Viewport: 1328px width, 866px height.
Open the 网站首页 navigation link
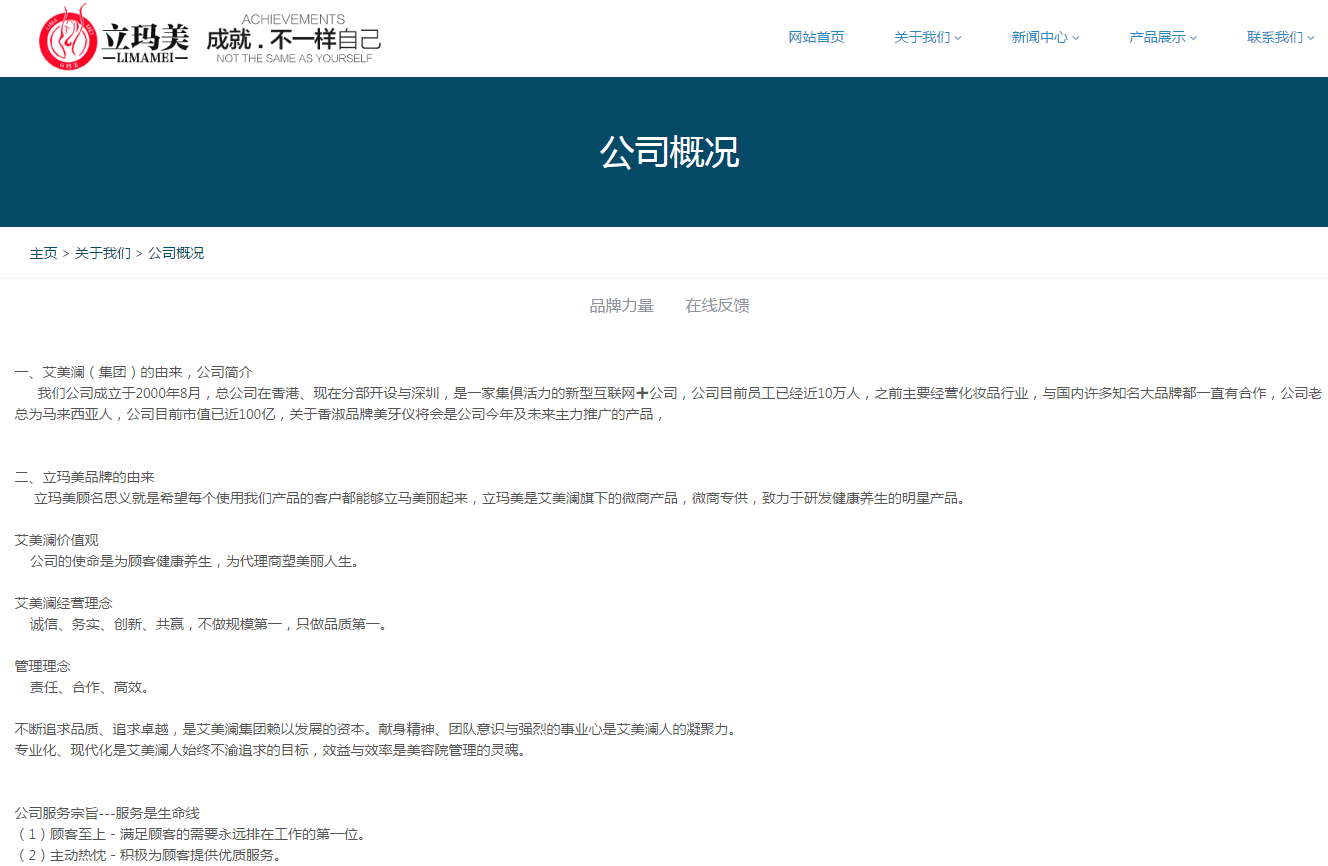(x=816, y=37)
